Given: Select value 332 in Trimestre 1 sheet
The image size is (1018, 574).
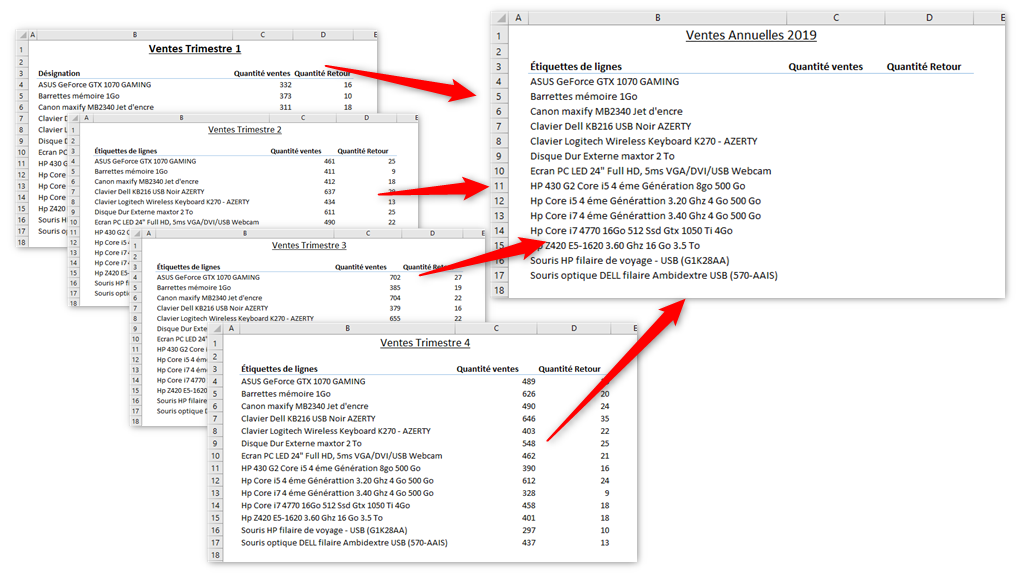Looking at the screenshot, I should tap(286, 84).
